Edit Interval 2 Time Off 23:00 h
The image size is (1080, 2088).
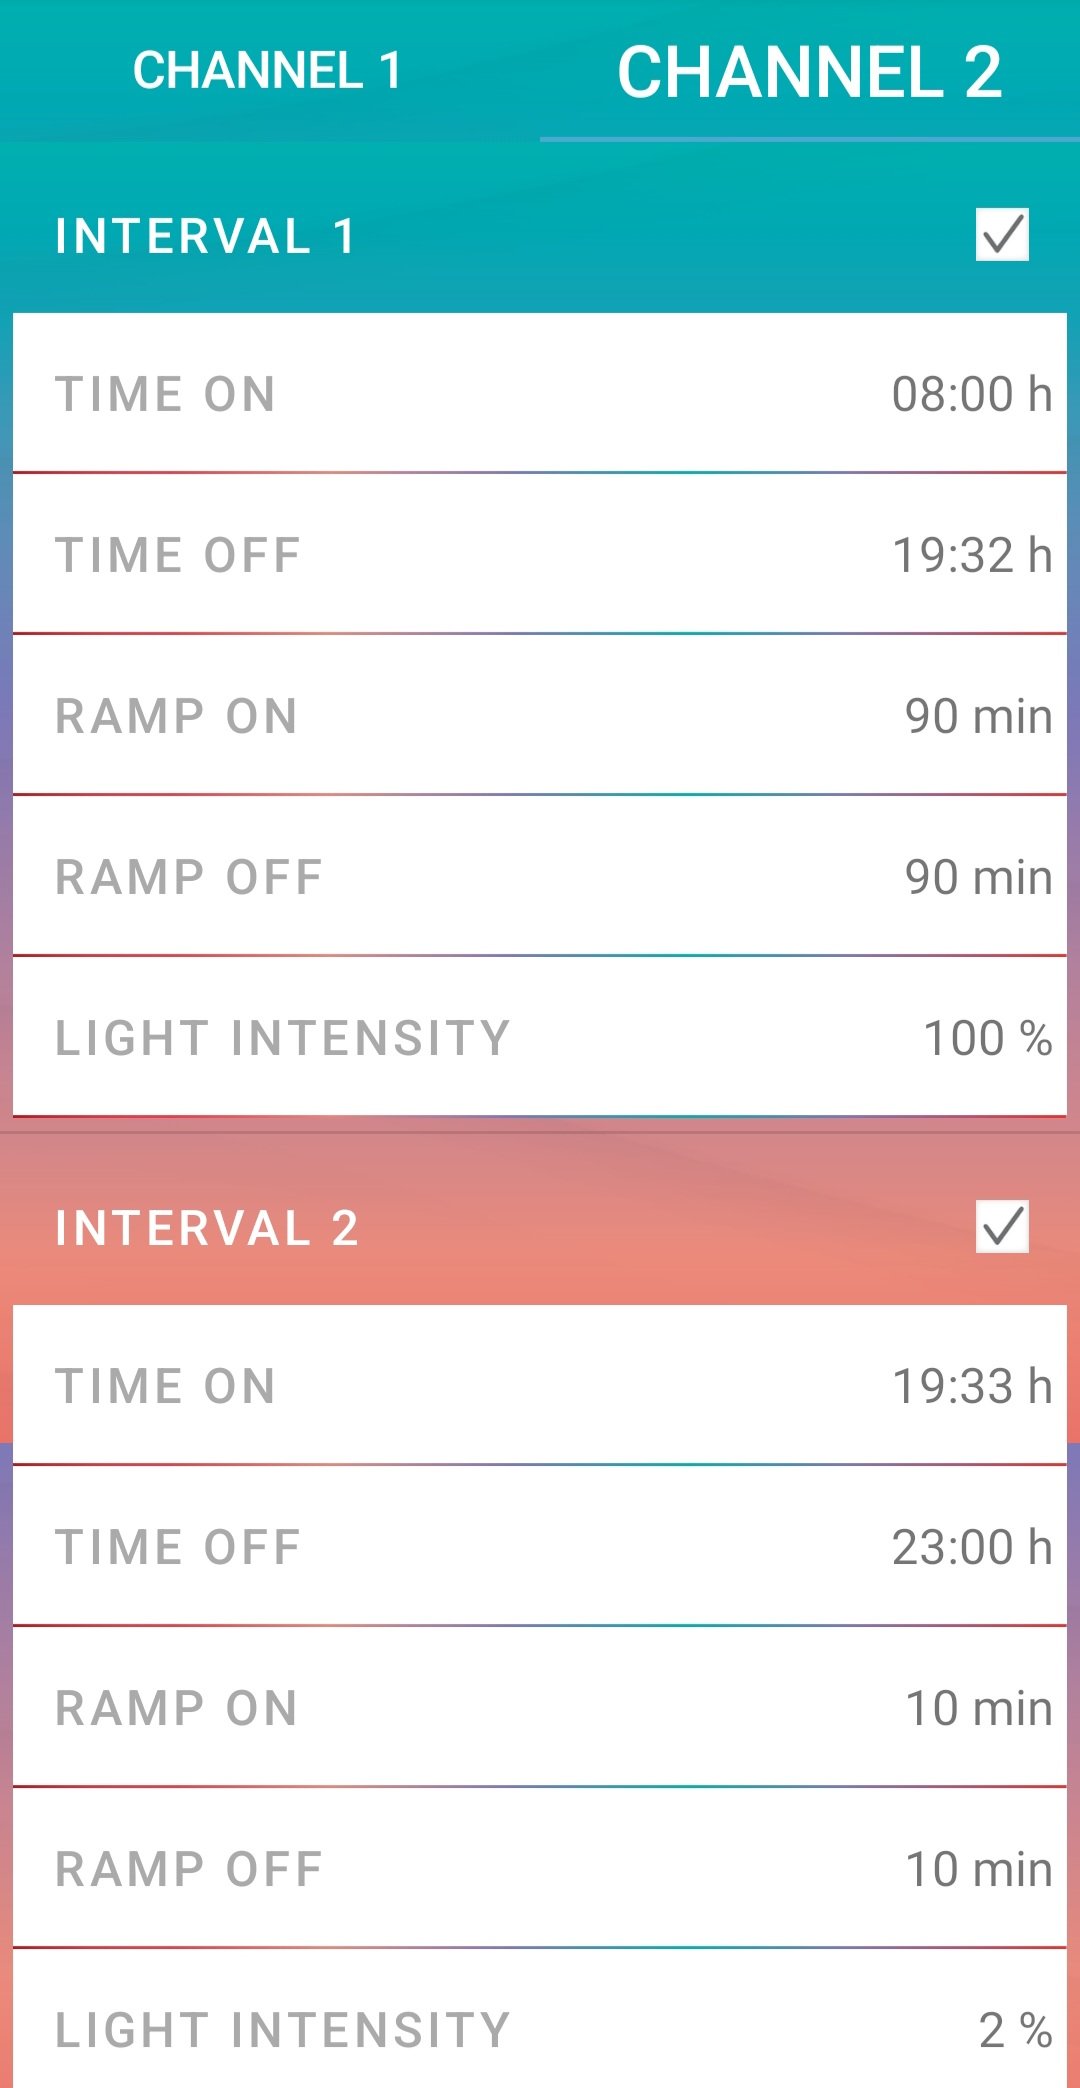pyautogui.click(x=540, y=1546)
